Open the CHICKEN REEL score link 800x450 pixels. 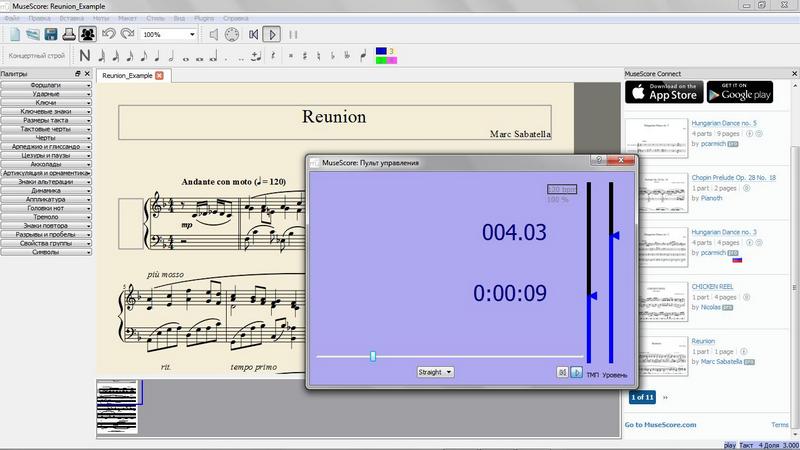(x=712, y=286)
